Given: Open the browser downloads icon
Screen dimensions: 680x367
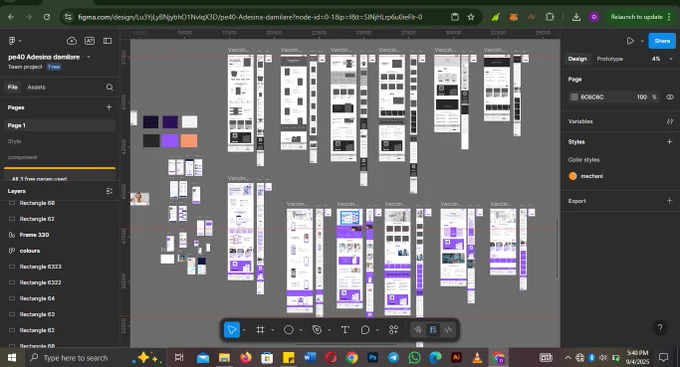Looking at the screenshot, I should point(576,17).
